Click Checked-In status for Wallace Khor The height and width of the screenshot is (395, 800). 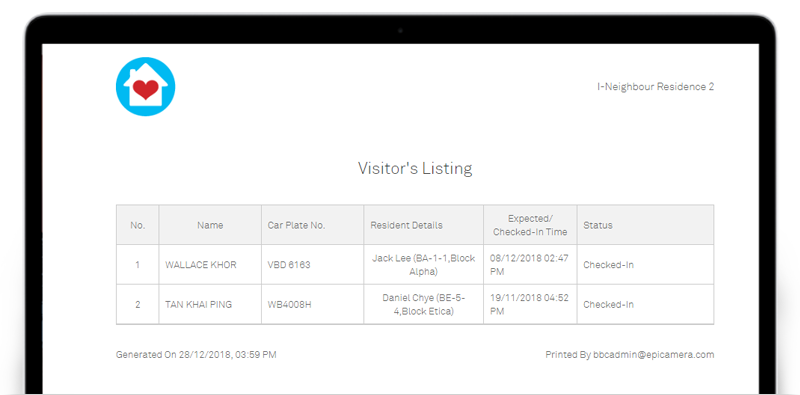pos(609,265)
